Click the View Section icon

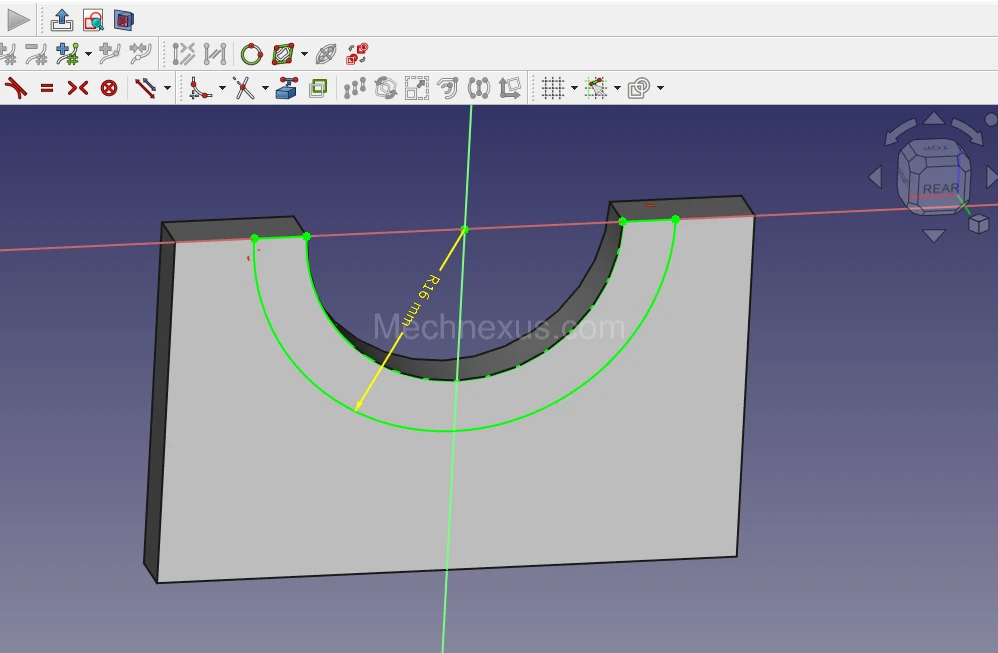coord(123,19)
